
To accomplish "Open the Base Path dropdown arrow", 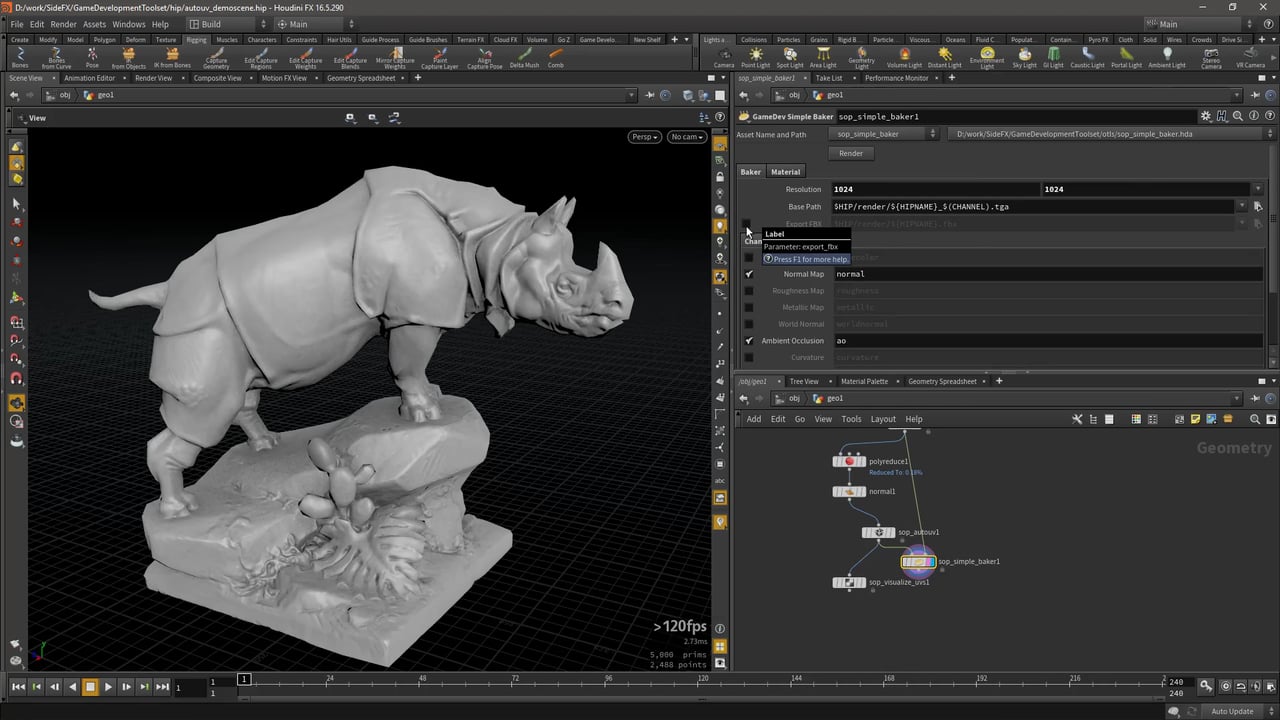I will point(1242,207).
